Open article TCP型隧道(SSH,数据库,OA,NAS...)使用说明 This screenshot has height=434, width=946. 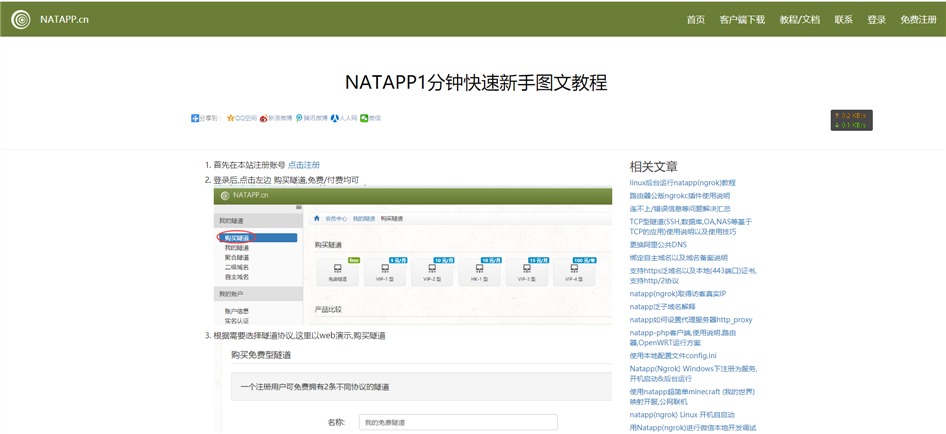coord(691,226)
